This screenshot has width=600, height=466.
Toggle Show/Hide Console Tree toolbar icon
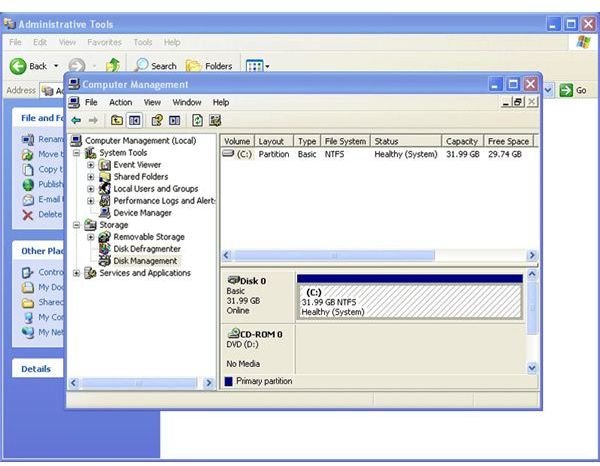pyautogui.click(x=134, y=121)
